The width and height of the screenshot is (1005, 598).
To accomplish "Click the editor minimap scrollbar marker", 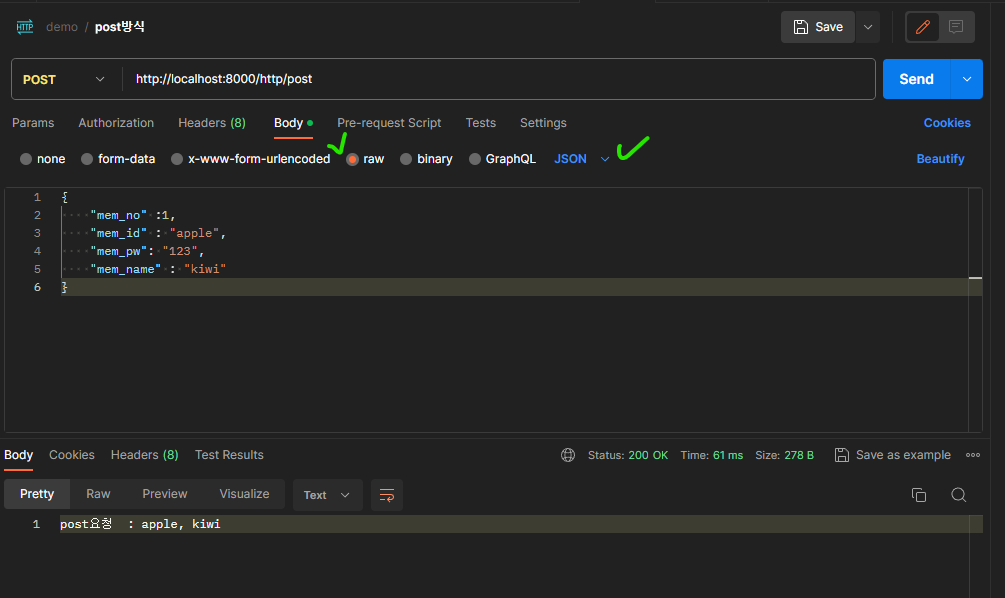I will click(x=976, y=278).
